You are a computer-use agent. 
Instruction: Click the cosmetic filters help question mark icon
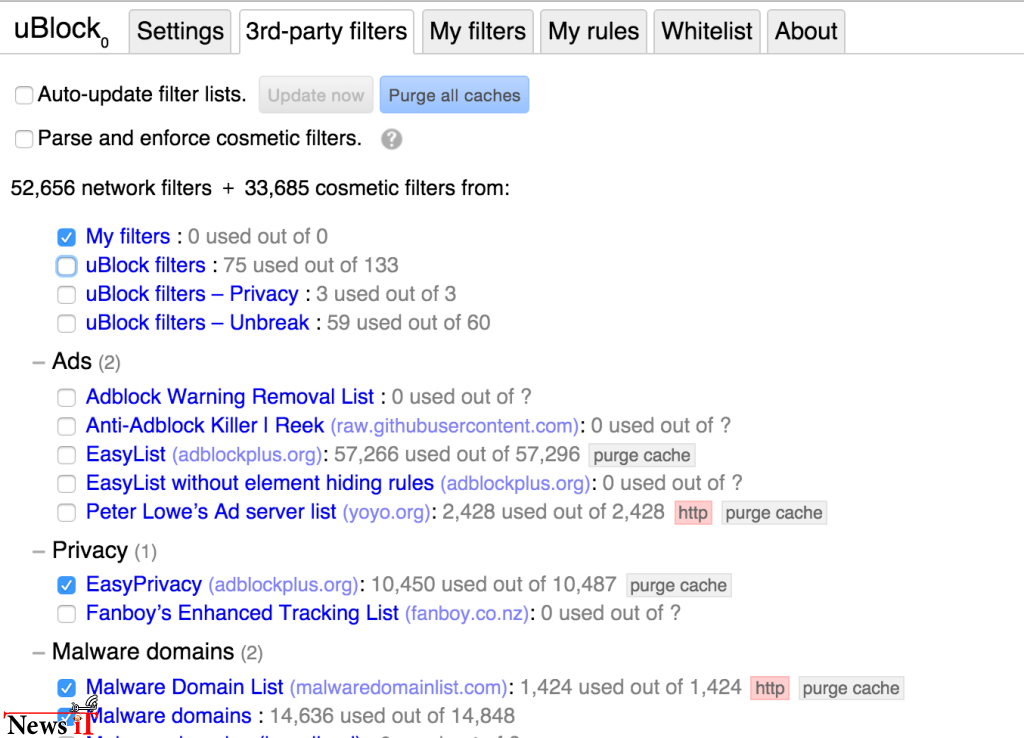click(391, 139)
